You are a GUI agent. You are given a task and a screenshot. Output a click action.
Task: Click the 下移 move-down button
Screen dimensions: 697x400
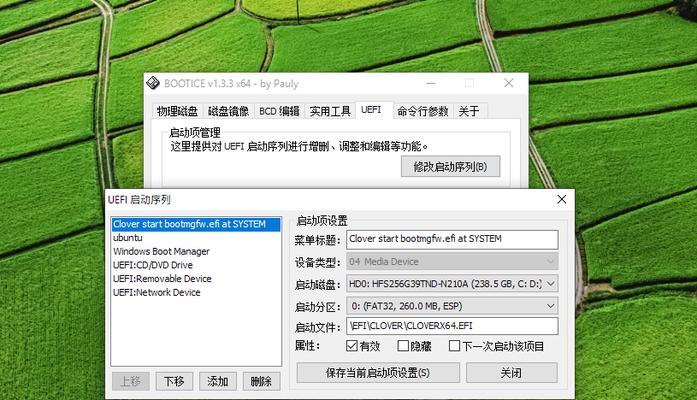click(174, 381)
